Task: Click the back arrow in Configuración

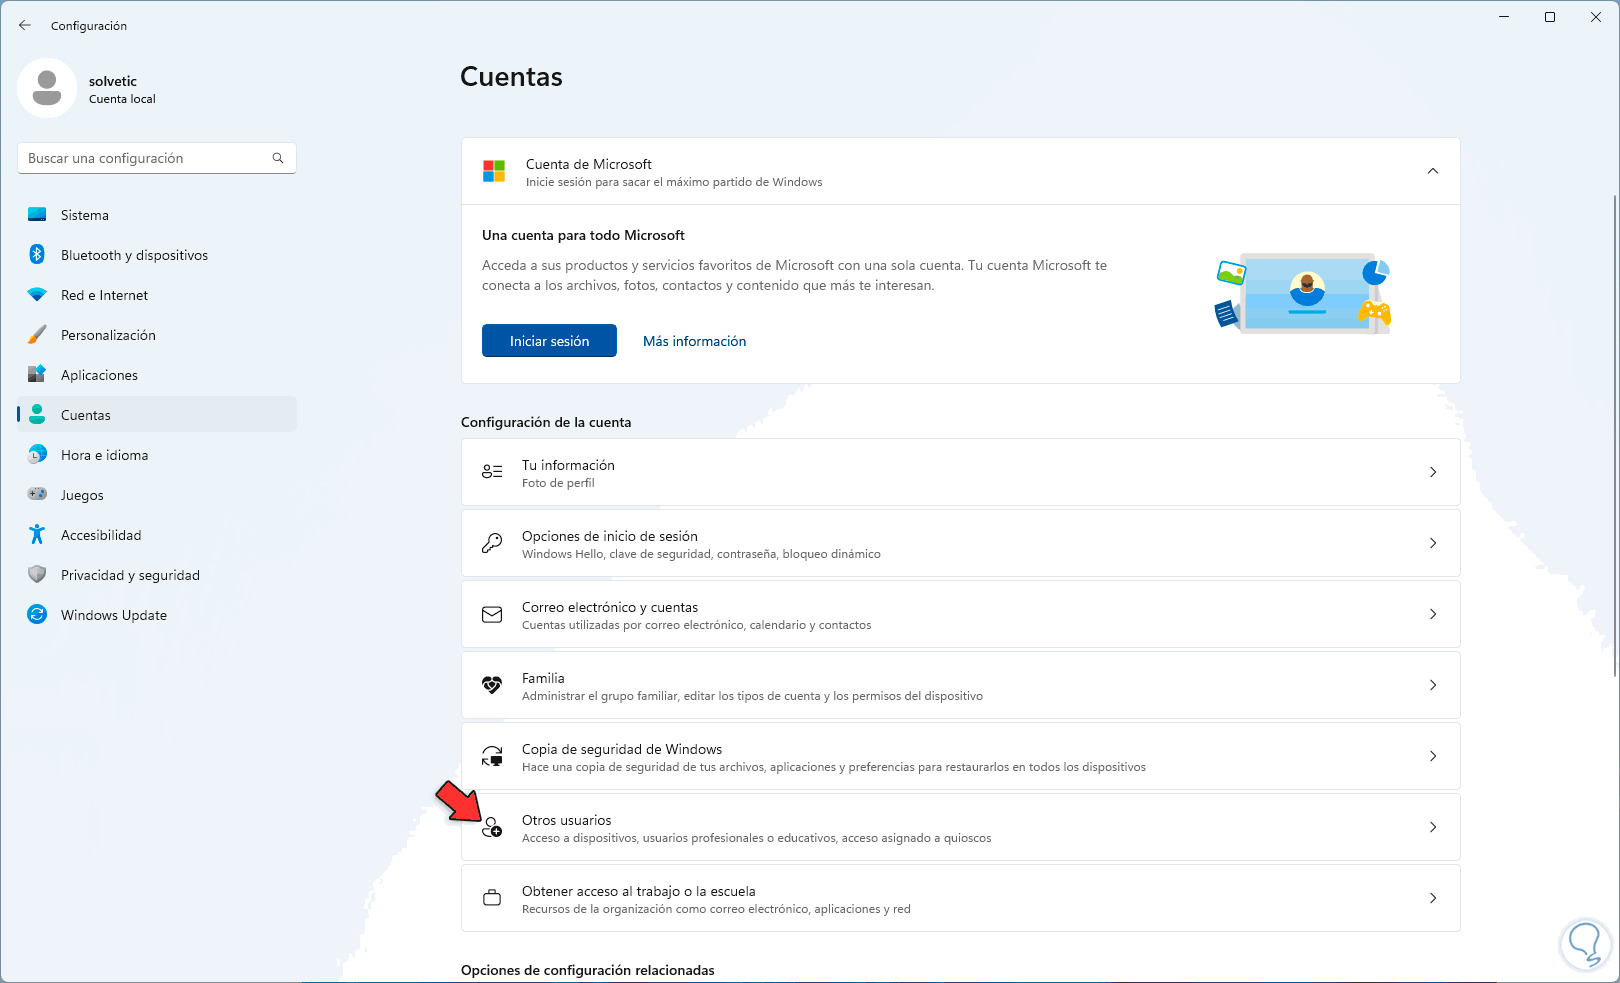Action: [x=25, y=25]
